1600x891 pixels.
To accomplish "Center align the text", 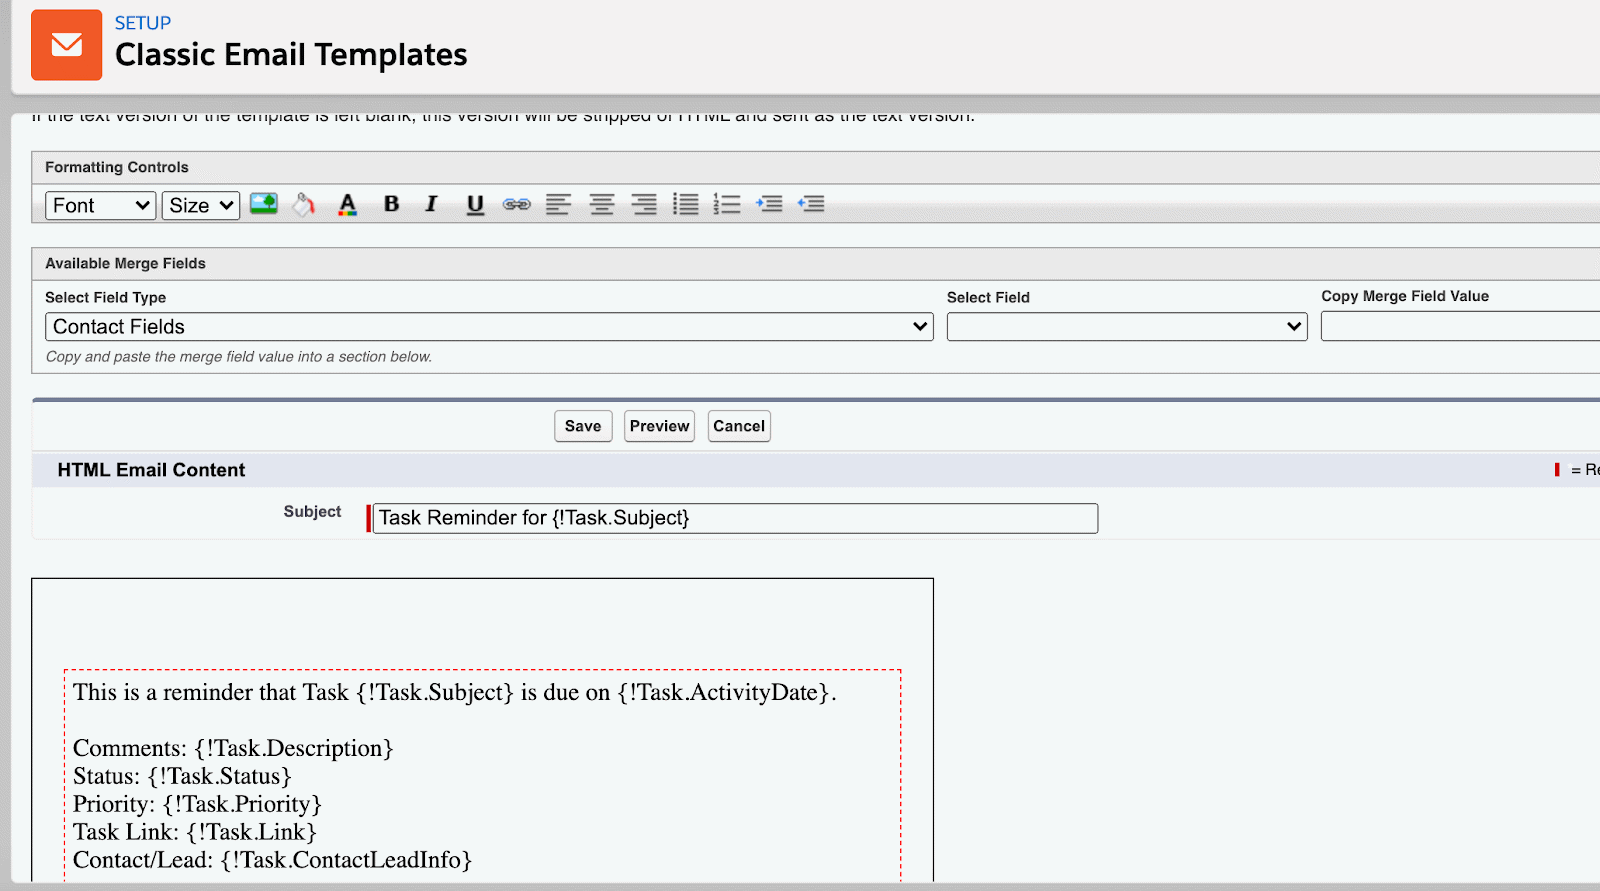I will click(601, 204).
